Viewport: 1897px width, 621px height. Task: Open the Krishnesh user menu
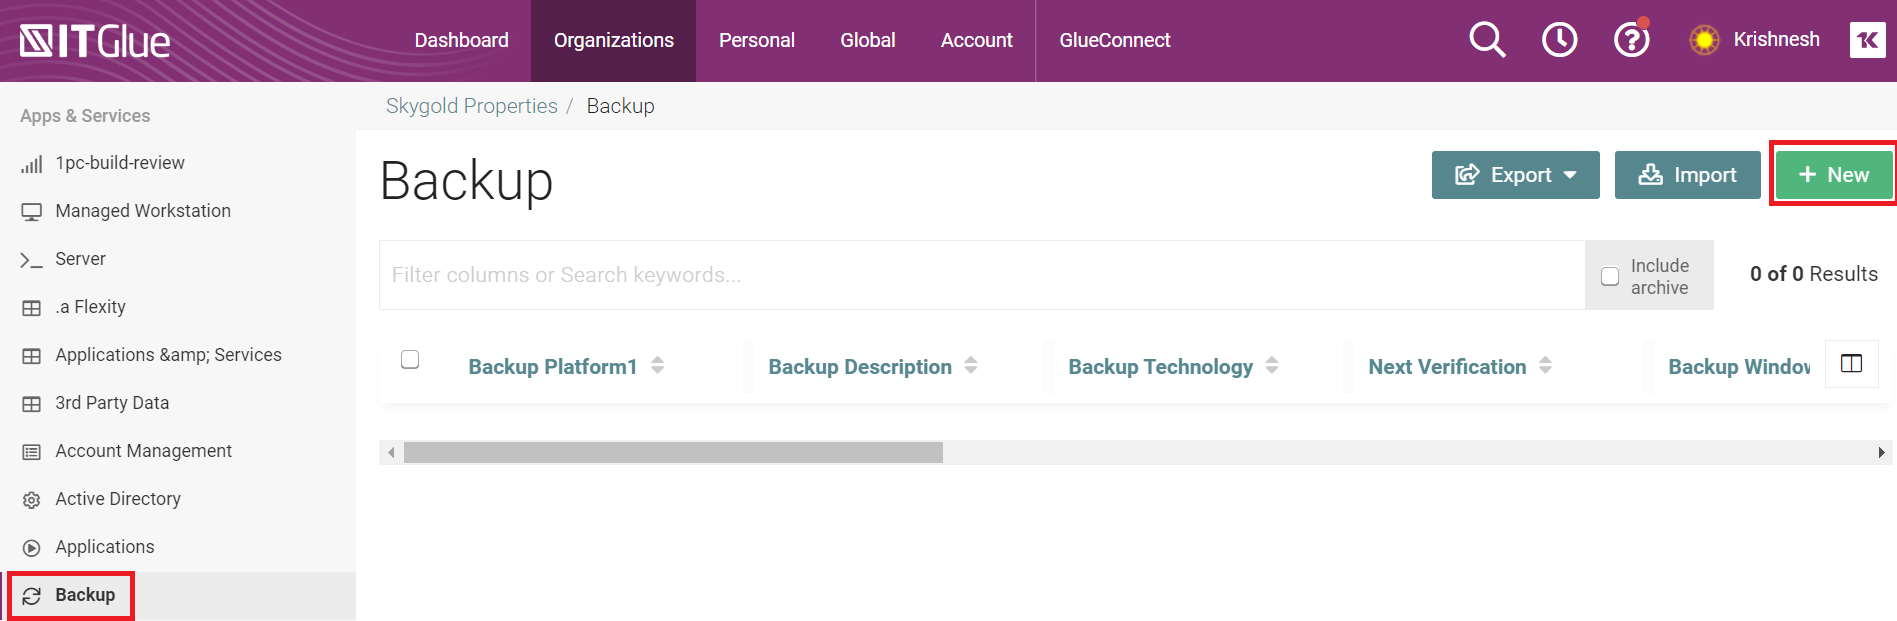(x=1776, y=40)
